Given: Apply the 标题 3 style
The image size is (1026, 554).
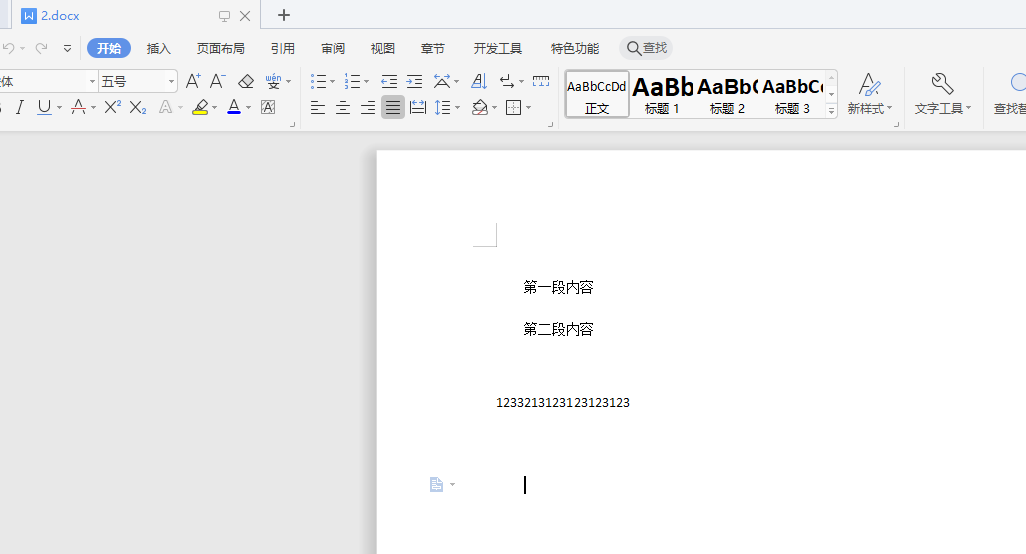Looking at the screenshot, I should pyautogui.click(x=792, y=95).
